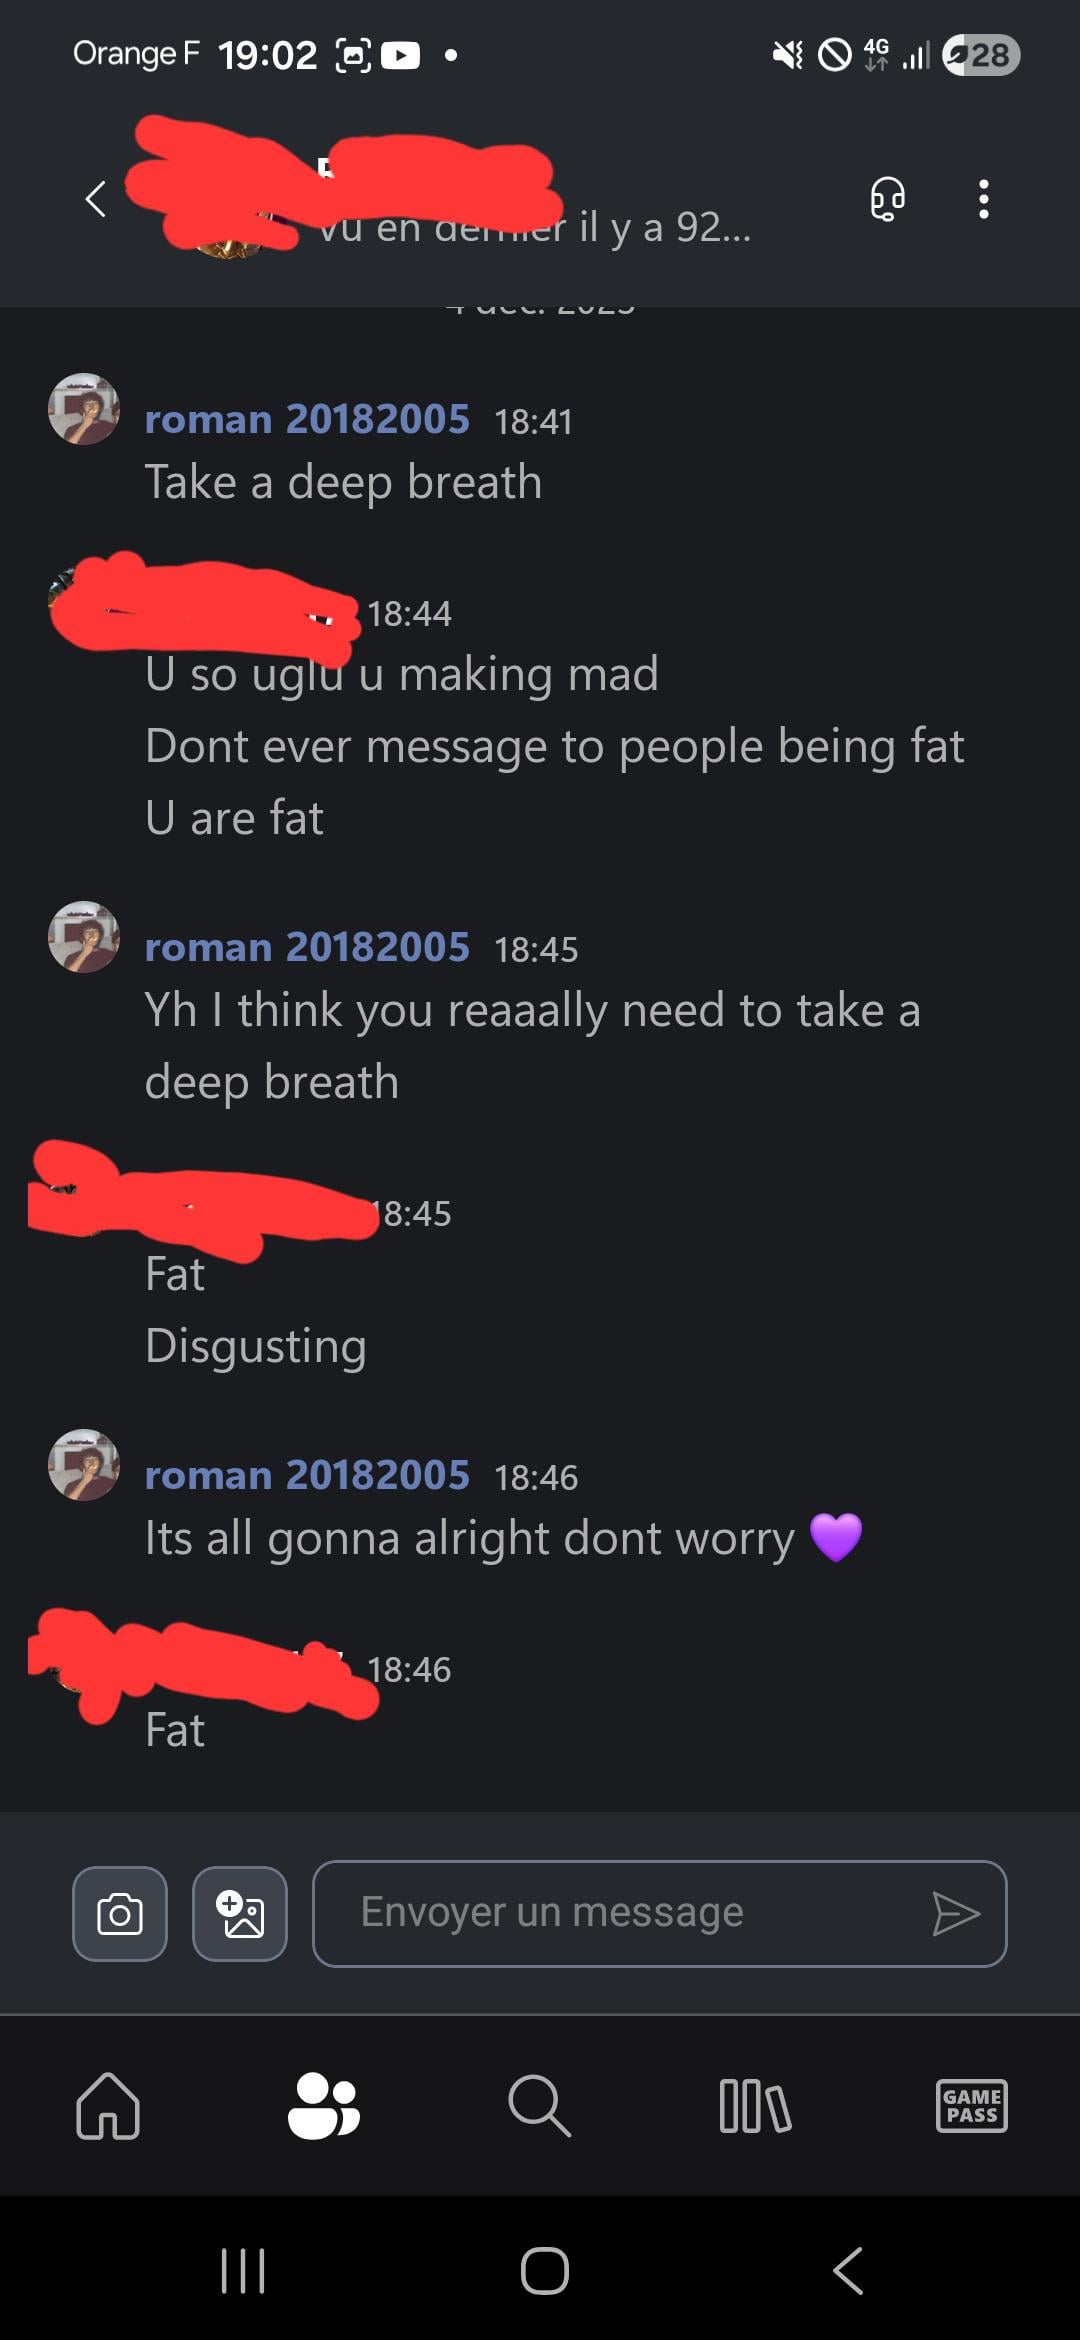The image size is (1080, 2340).
Task: Tap the Android home button
Action: click(545, 2270)
